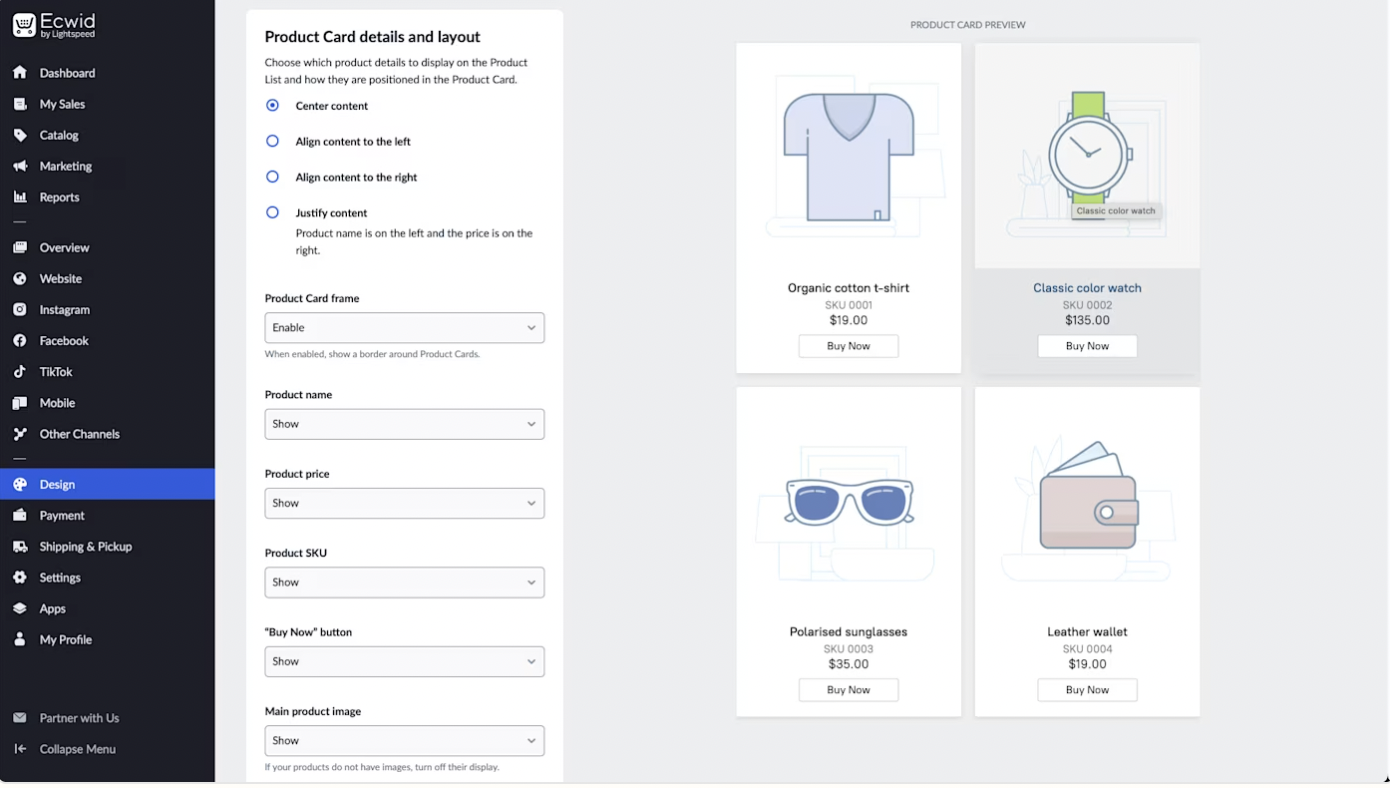The width and height of the screenshot is (1390, 788).
Task: Open the Product Card frame dropdown
Action: pyautogui.click(x=404, y=328)
